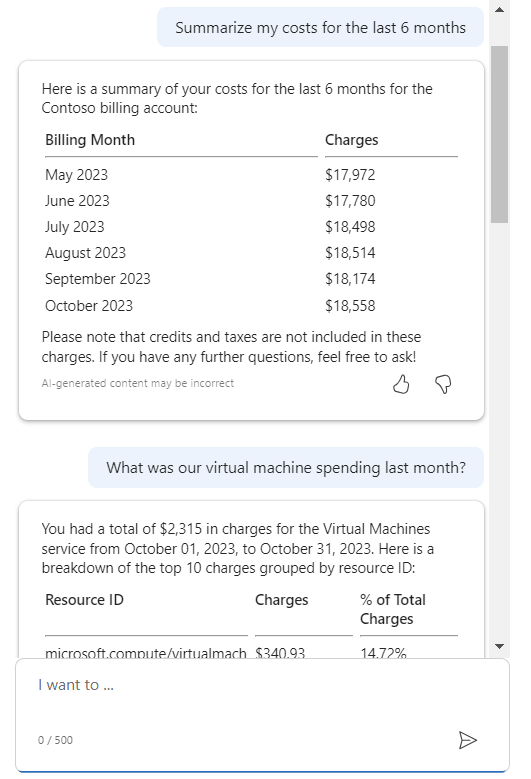Select the virtual machine spending question bubble
The image size is (531, 779).
(286, 467)
